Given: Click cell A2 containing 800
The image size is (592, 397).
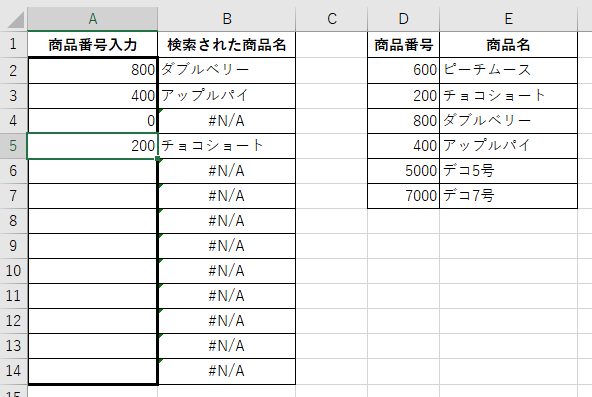Looking at the screenshot, I should 92,70.
